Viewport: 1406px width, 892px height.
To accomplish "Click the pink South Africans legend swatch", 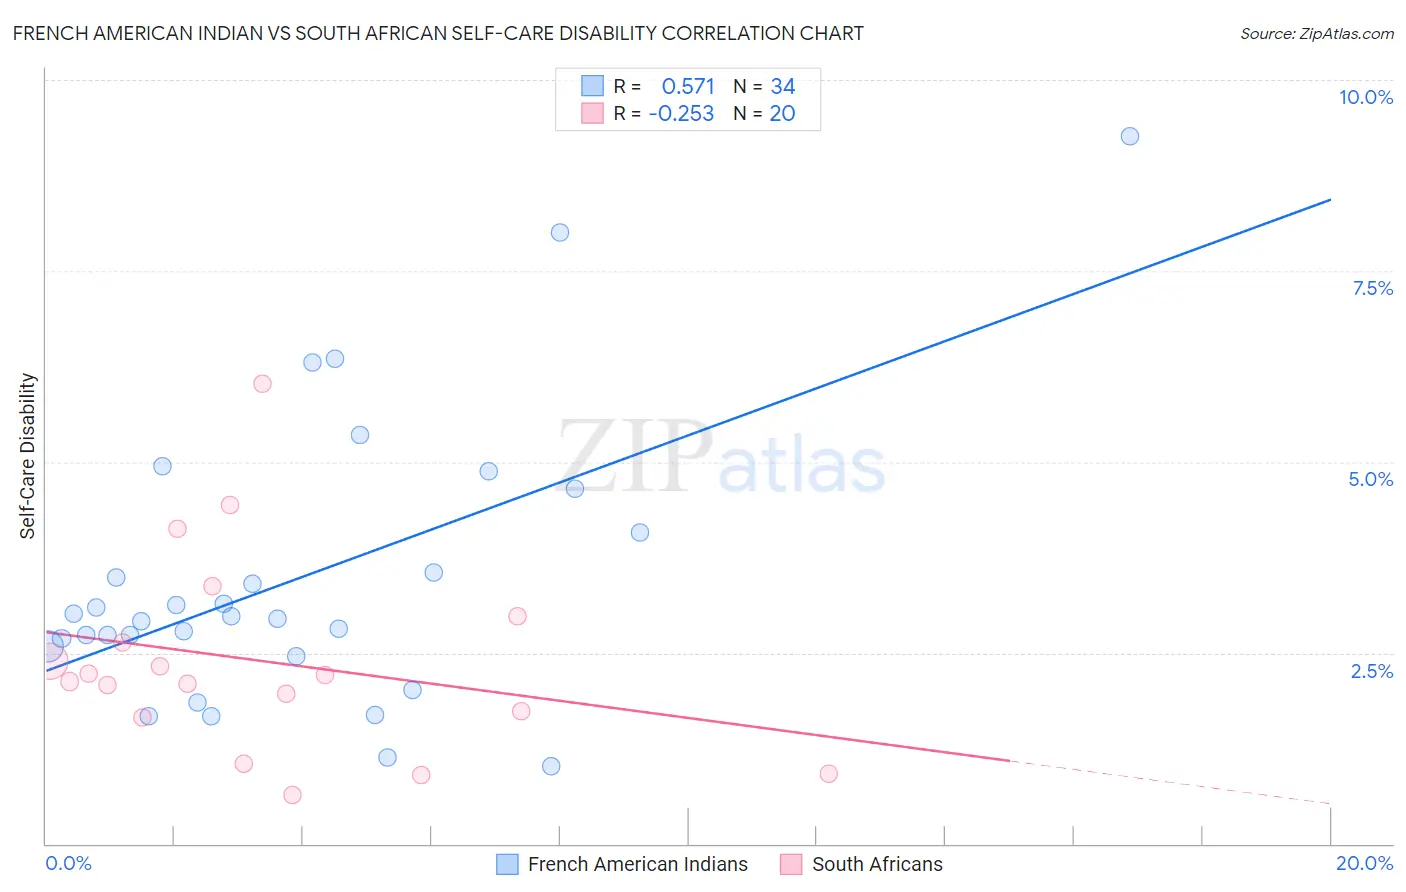I will (791, 864).
